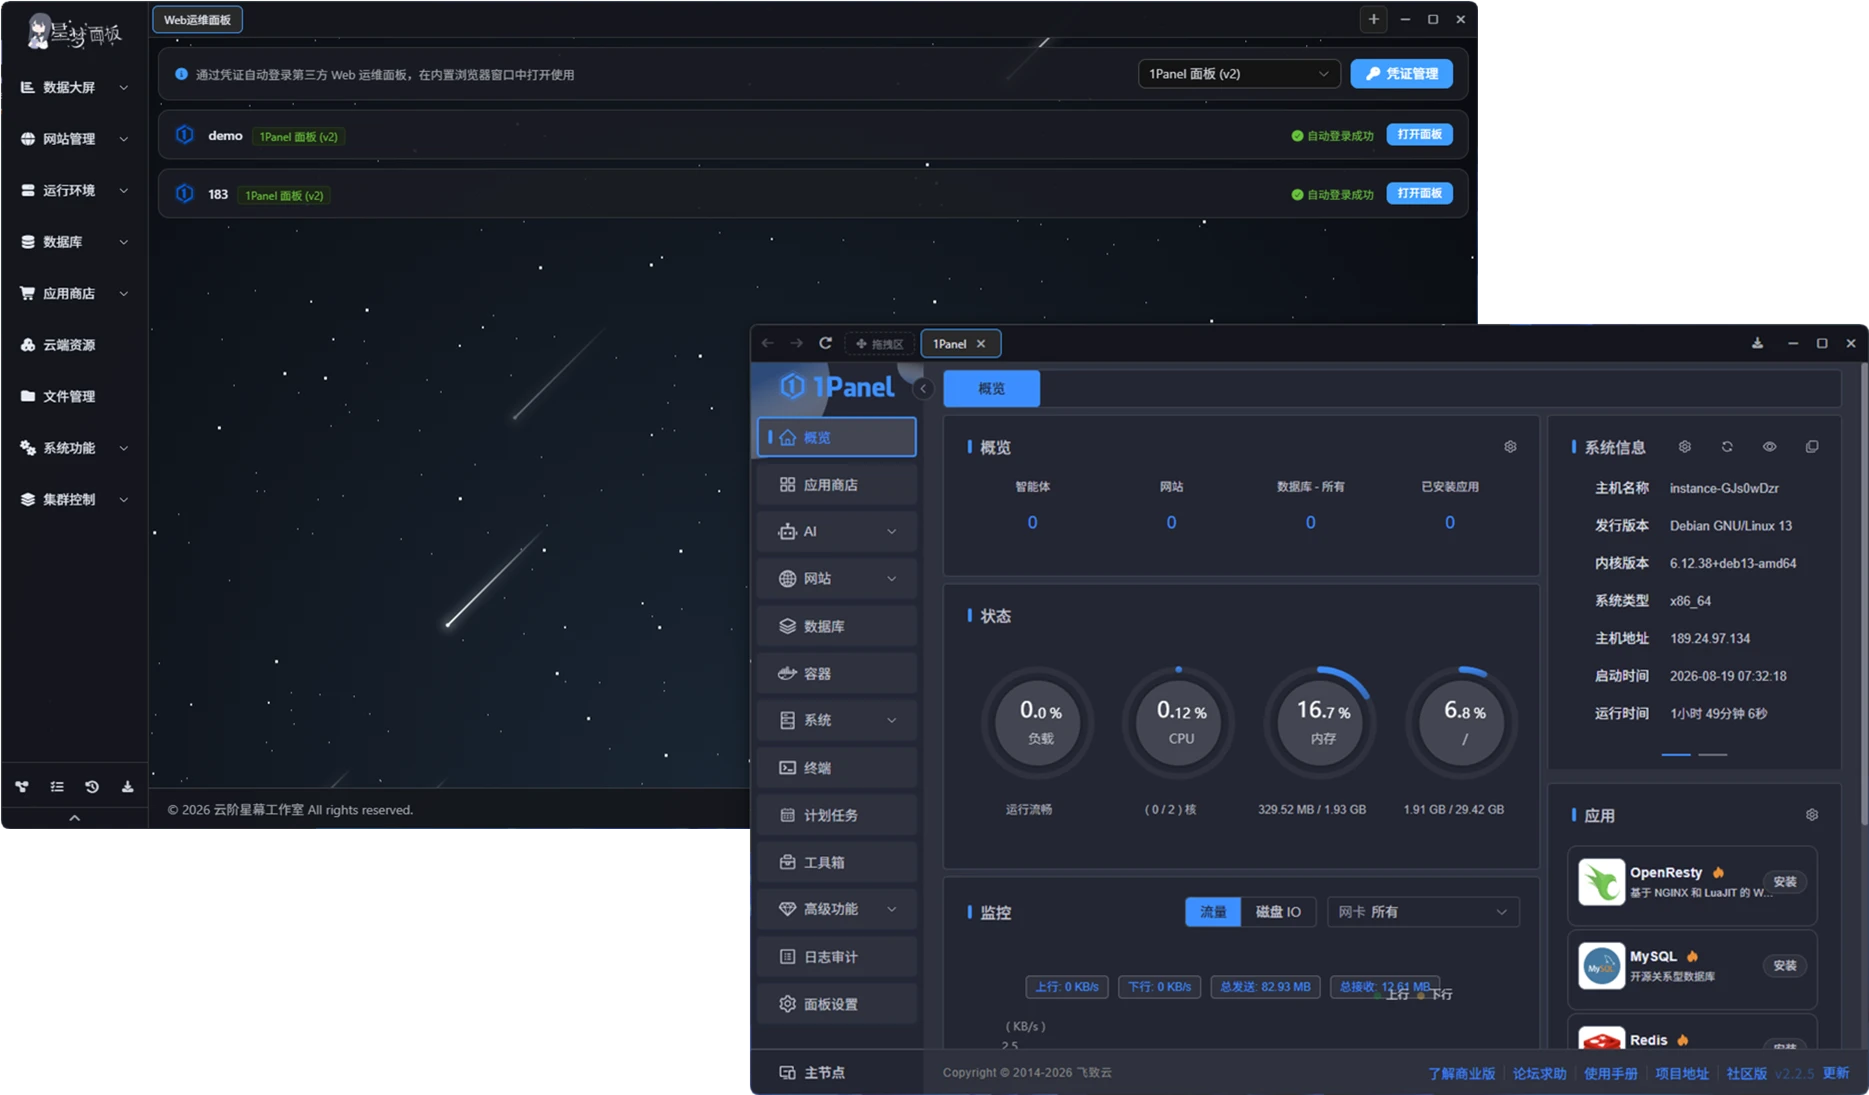
Task: Click the CPU usage gauge
Action: pos(1181,722)
